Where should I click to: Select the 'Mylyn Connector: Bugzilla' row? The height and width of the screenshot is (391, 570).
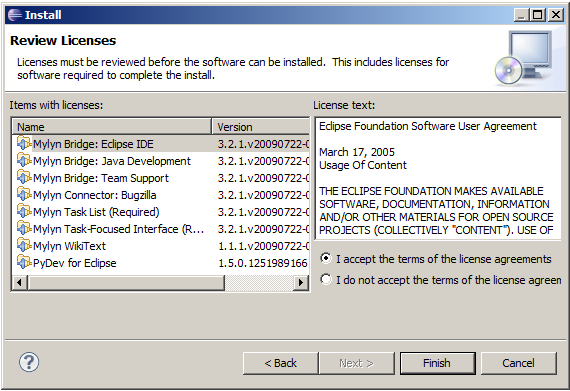(161, 195)
